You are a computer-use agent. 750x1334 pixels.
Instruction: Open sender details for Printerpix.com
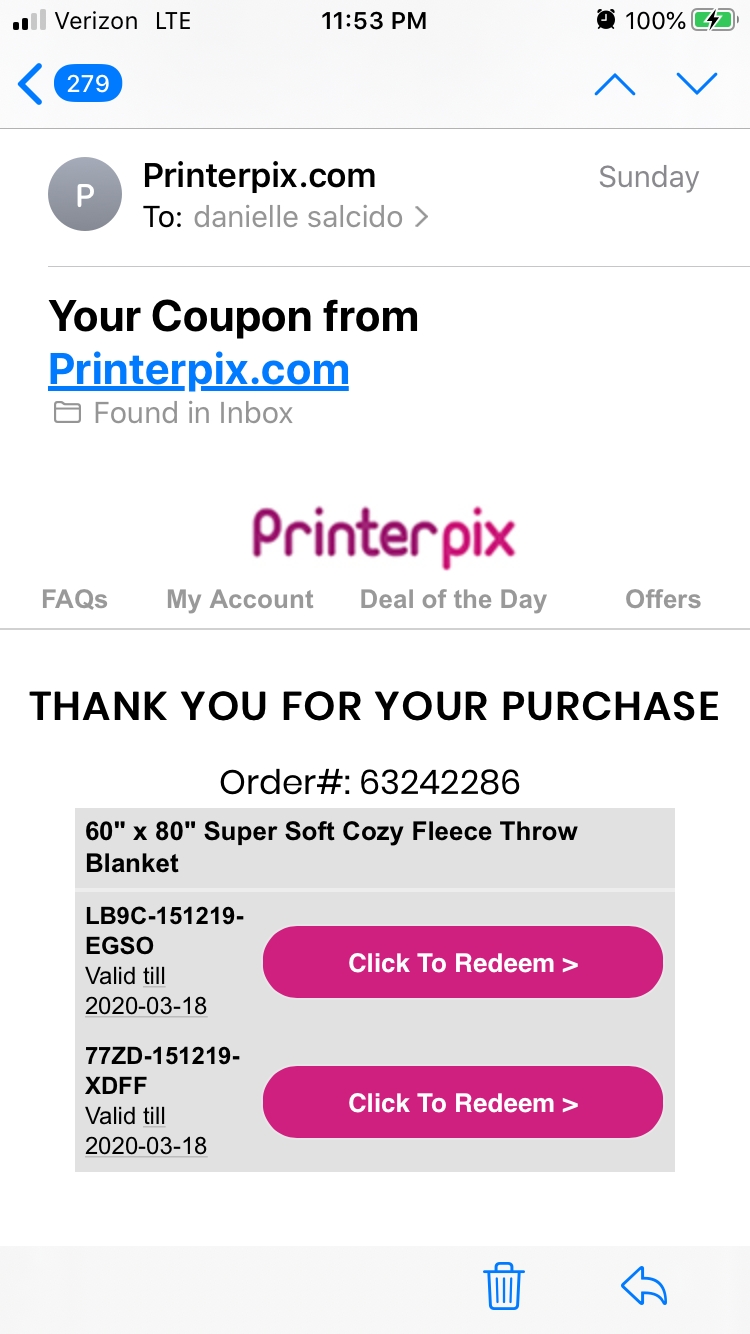pyautogui.click(x=259, y=175)
